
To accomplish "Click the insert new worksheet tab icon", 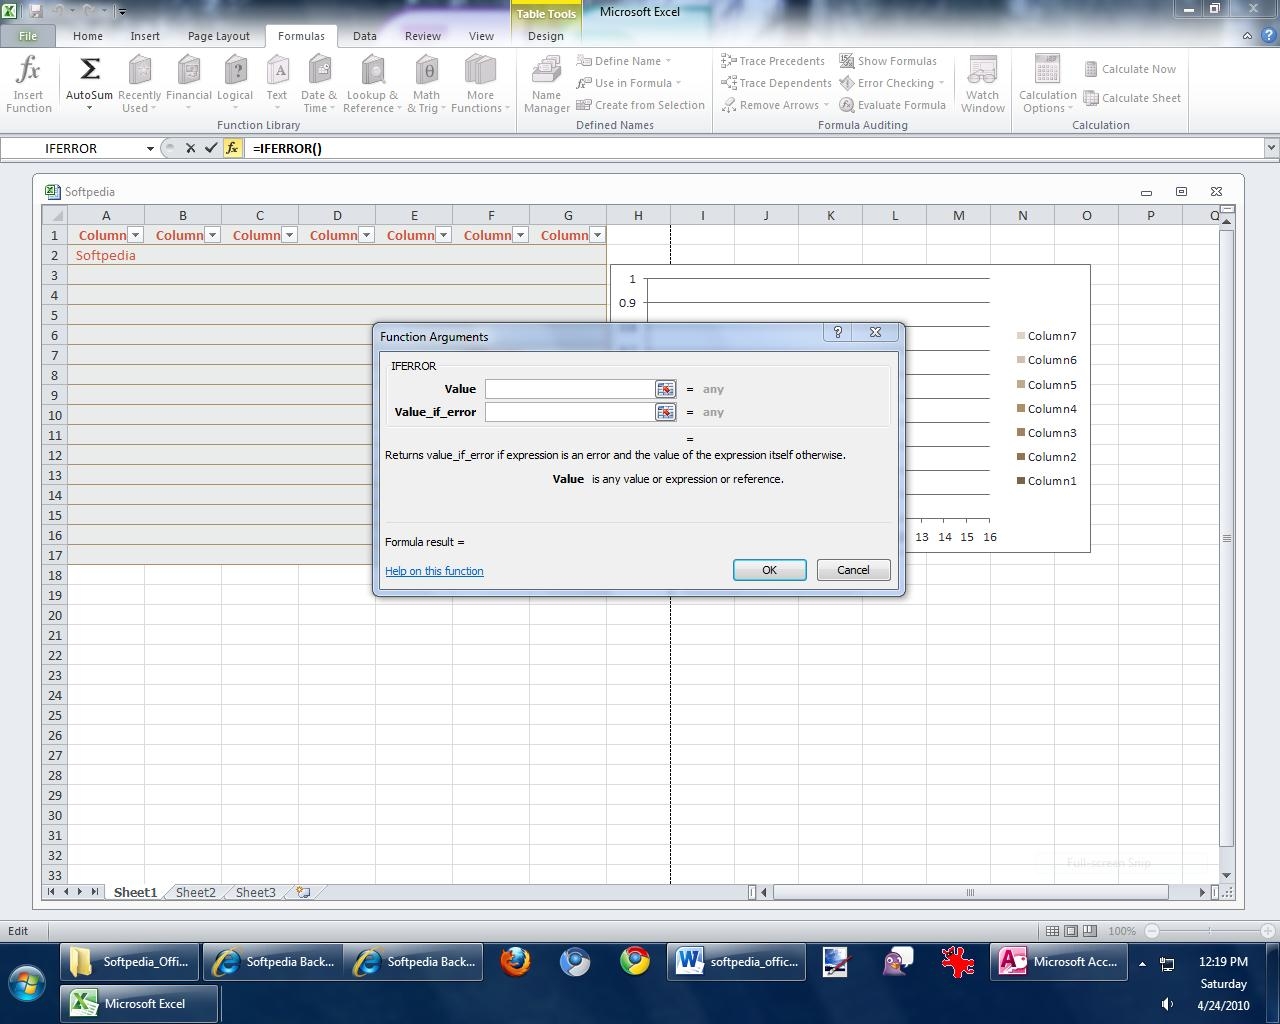I will (303, 892).
